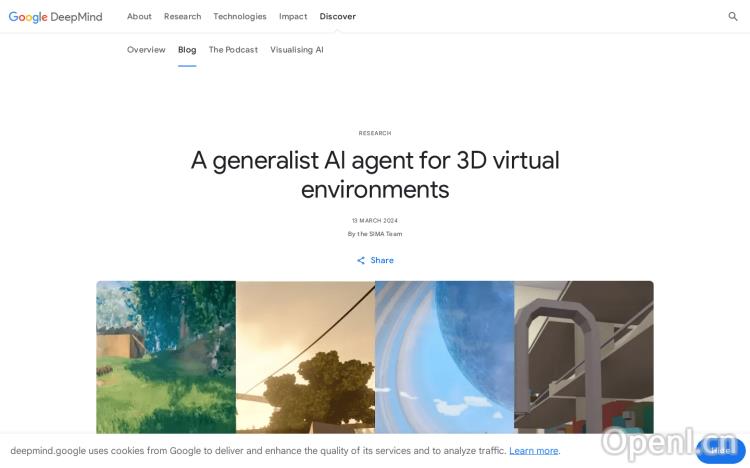Open the Discover navigation item
The height and width of the screenshot is (468, 750).
[x=337, y=17]
